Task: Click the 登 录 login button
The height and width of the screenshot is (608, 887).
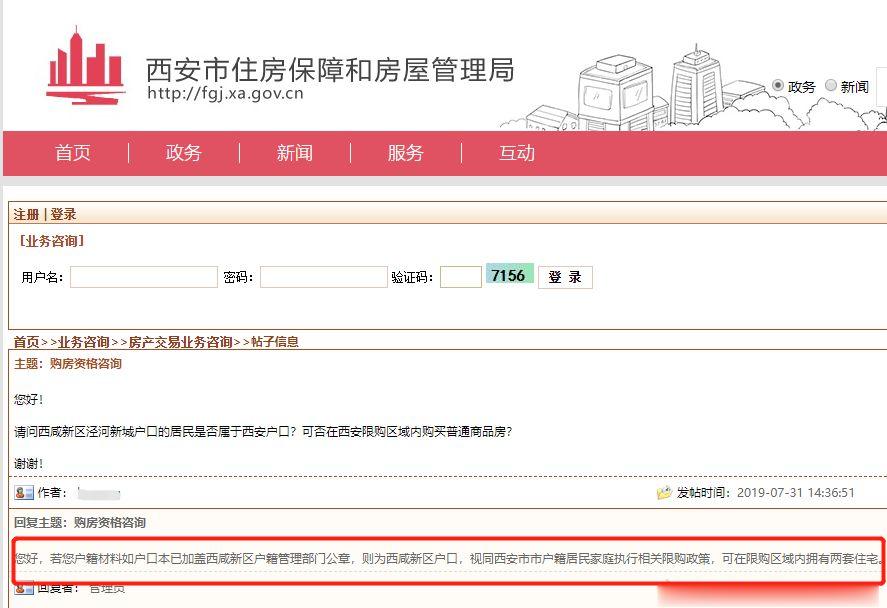Action: point(565,276)
